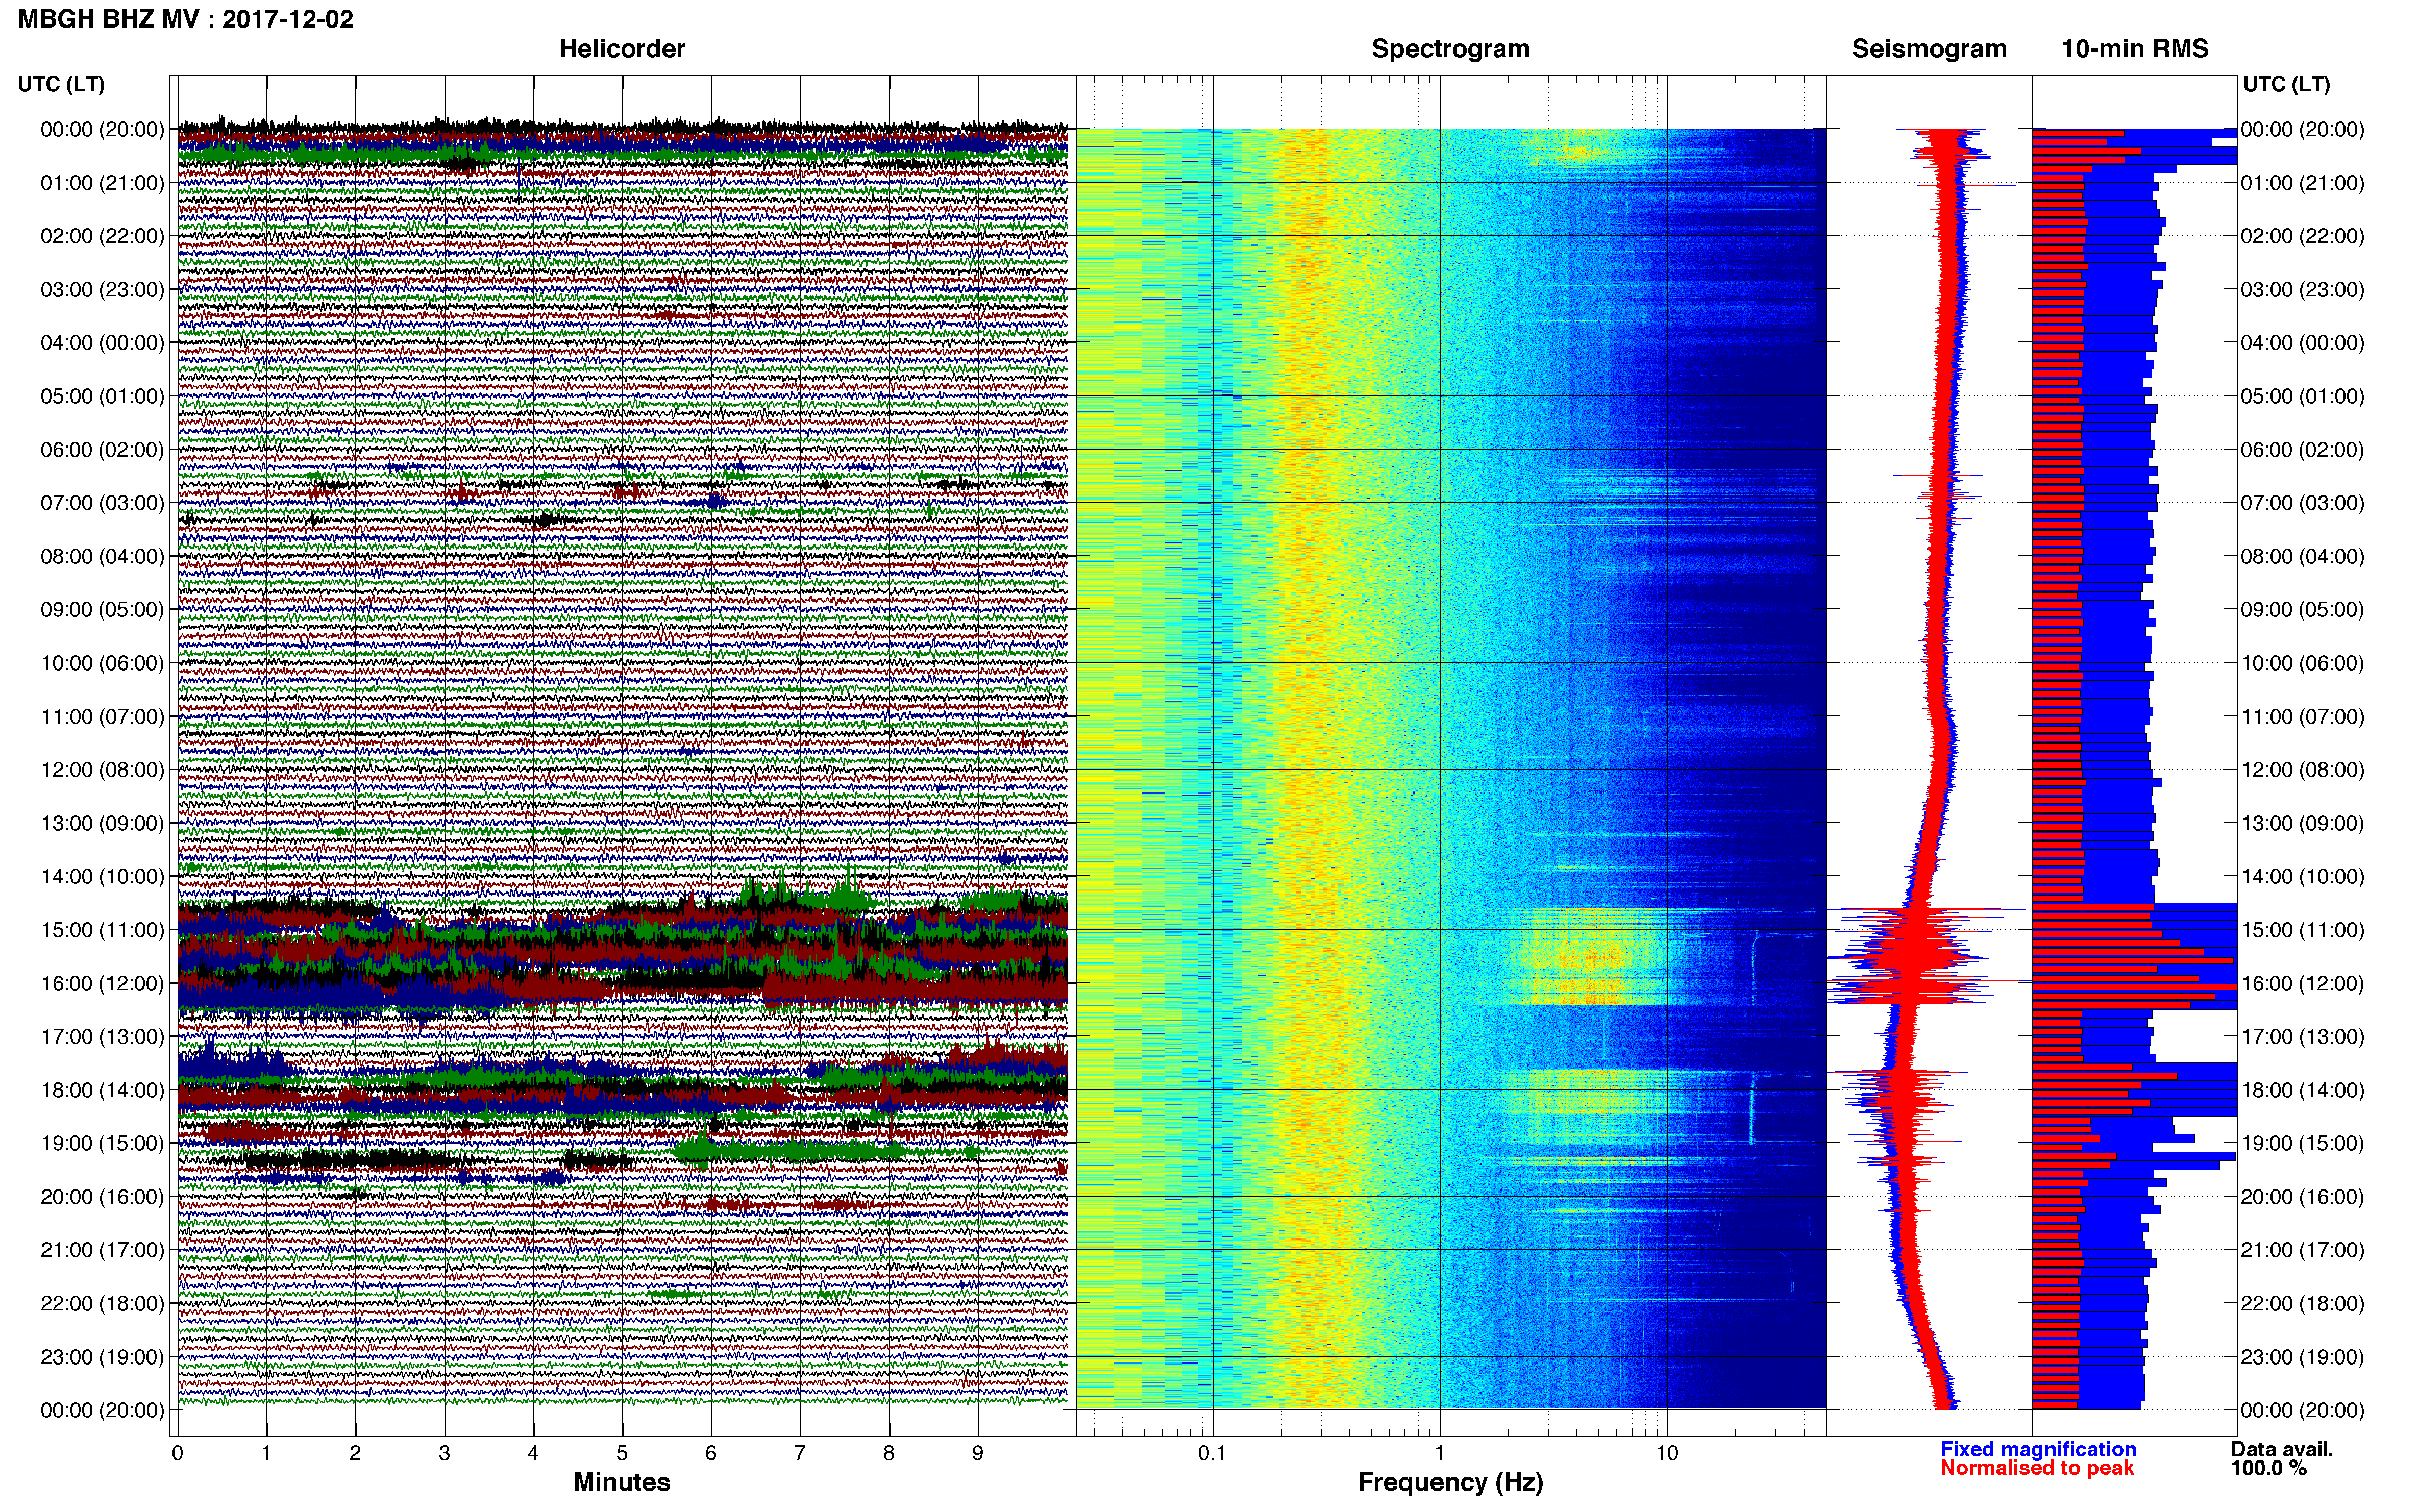Click the right '22:00 (18:00)' time label

tap(2302, 1304)
